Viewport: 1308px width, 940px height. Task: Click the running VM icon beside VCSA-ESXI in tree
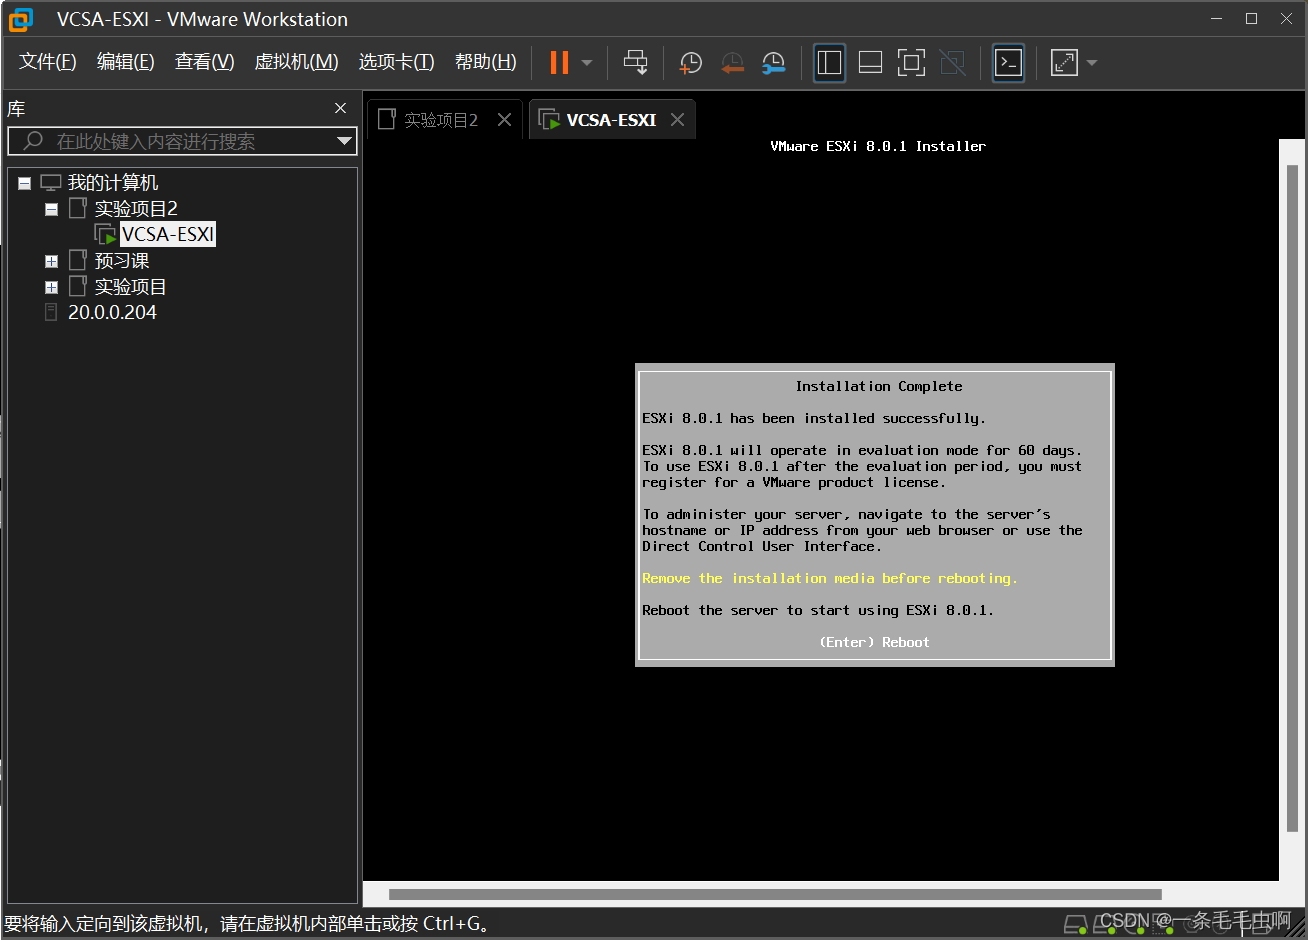(105, 234)
